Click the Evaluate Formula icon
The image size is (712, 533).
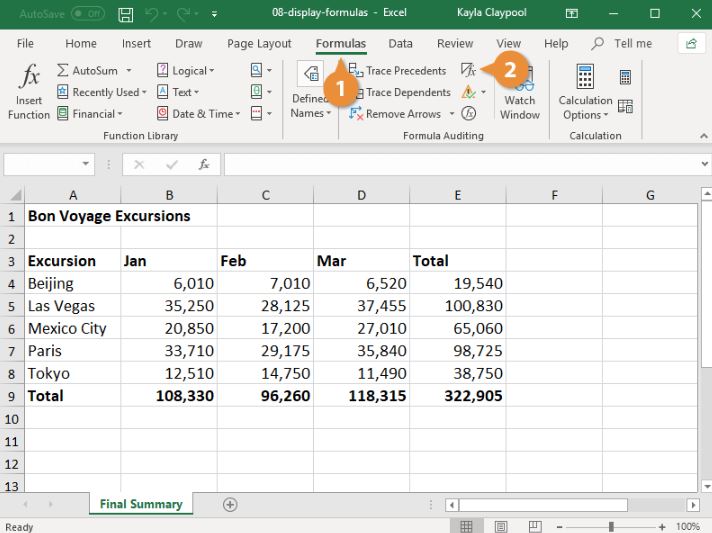tap(469, 113)
